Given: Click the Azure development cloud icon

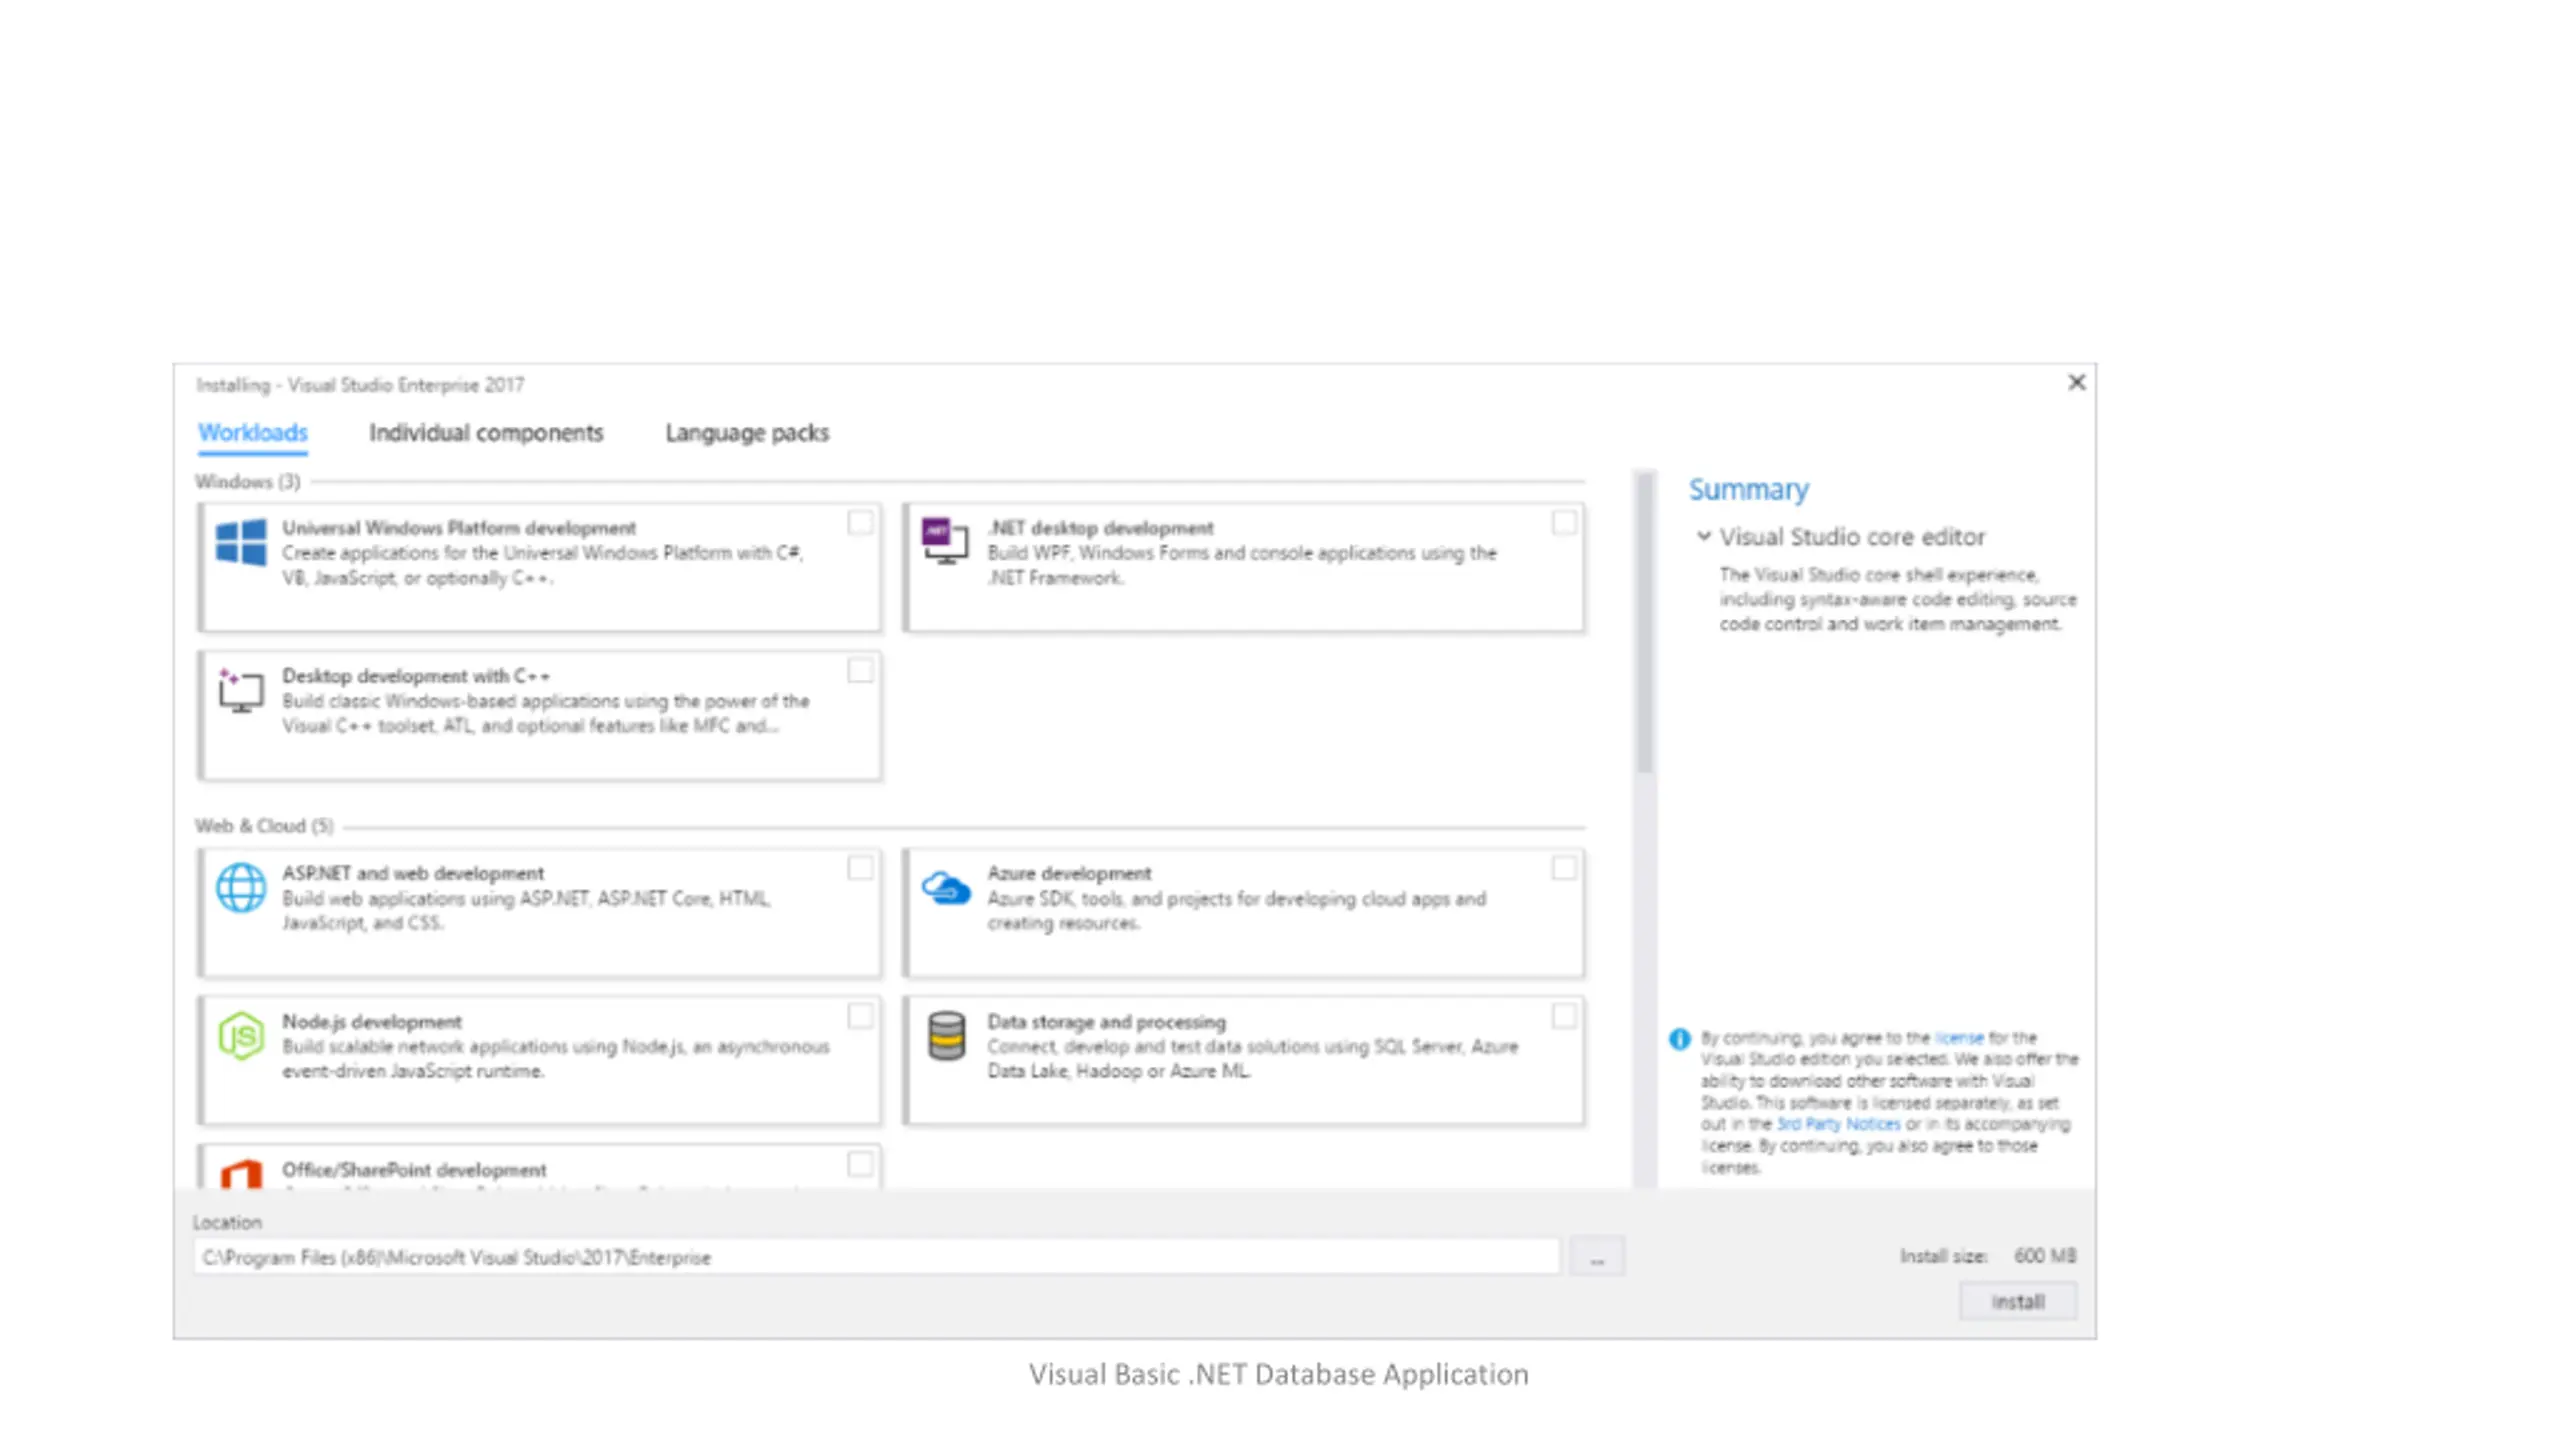Looking at the screenshot, I should pos(946,887).
